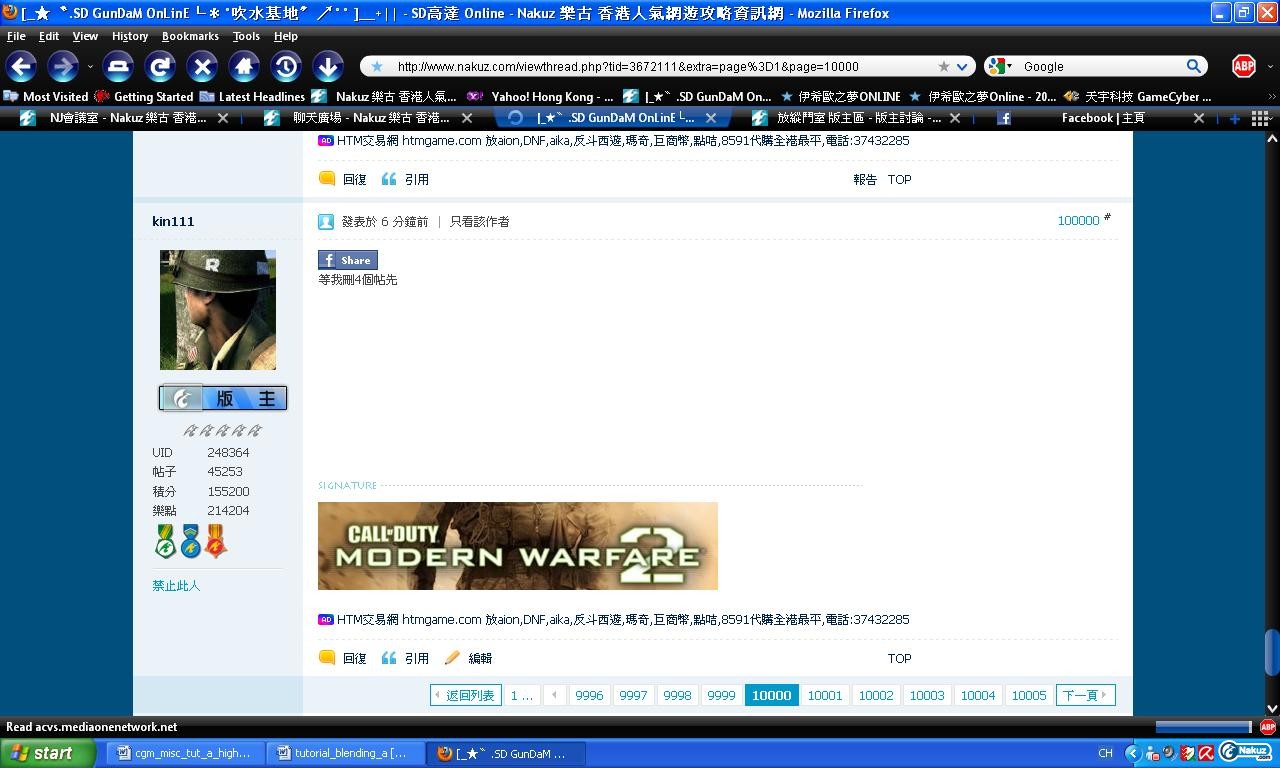The width and height of the screenshot is (1280, 768).
Task: Open the Downloads arrow icon
Action: point(328,66)
